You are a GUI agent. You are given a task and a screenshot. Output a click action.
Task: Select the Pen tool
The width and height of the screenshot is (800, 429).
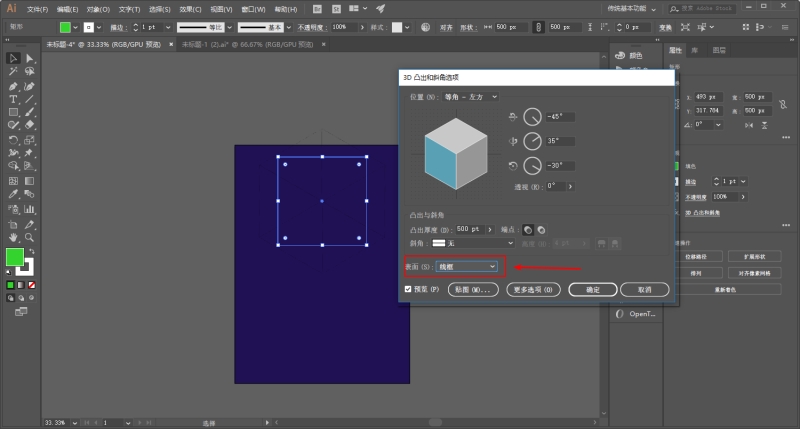coord(13,86)
